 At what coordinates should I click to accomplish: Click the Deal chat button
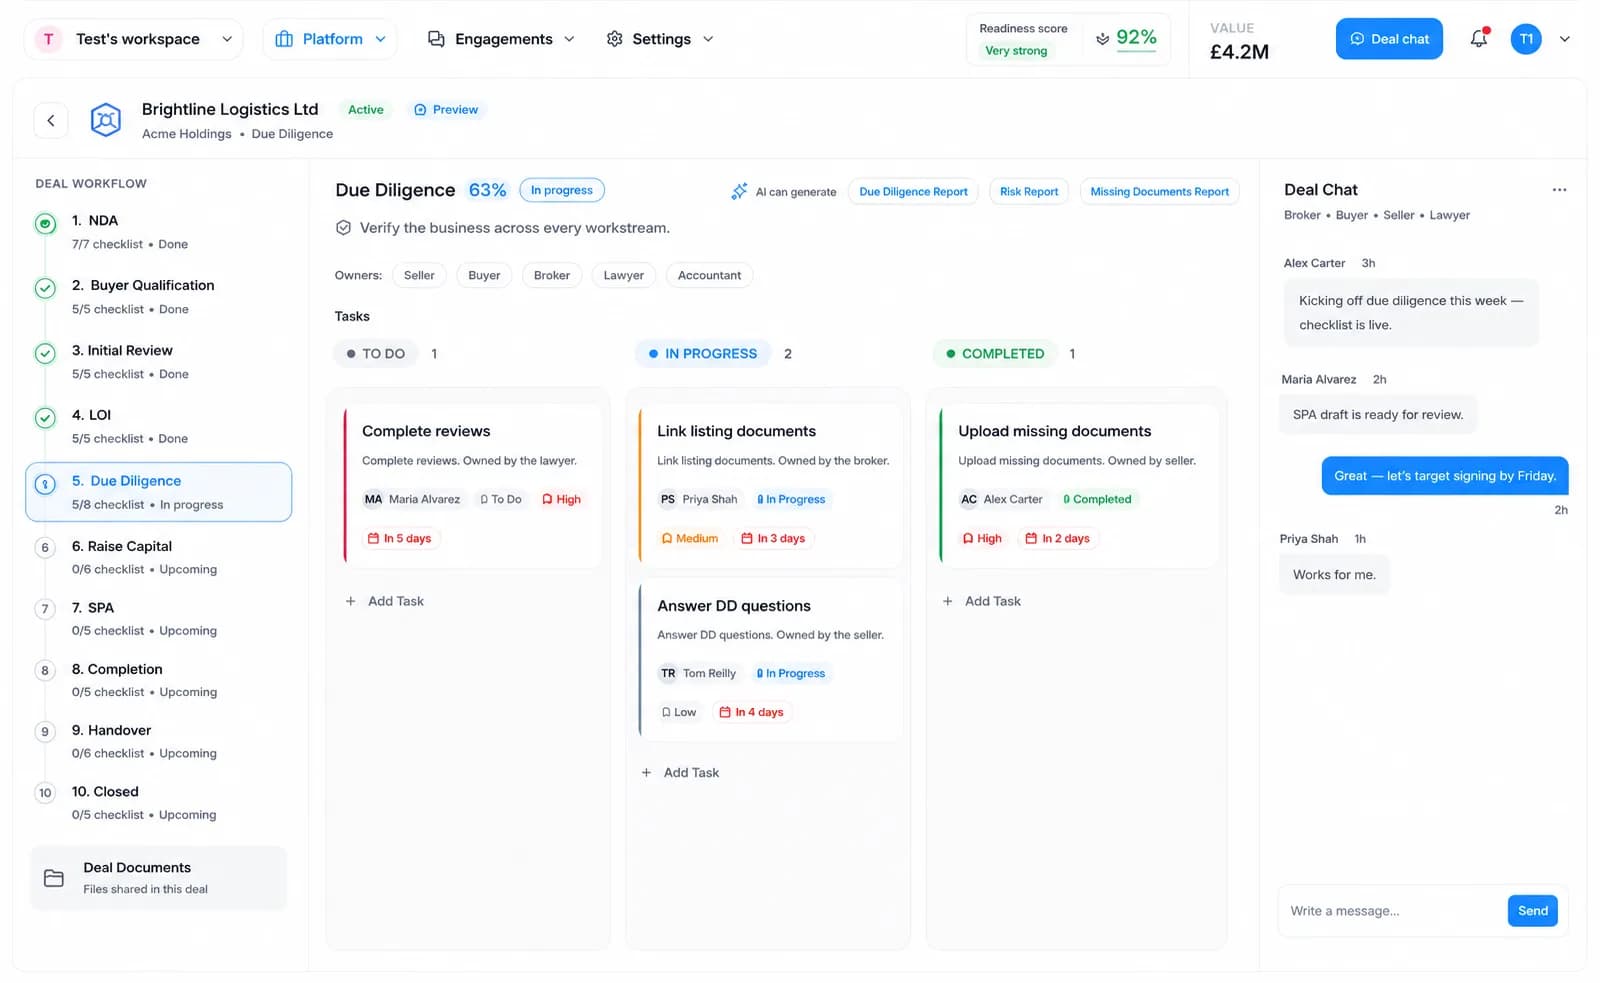pos(1389,39)
